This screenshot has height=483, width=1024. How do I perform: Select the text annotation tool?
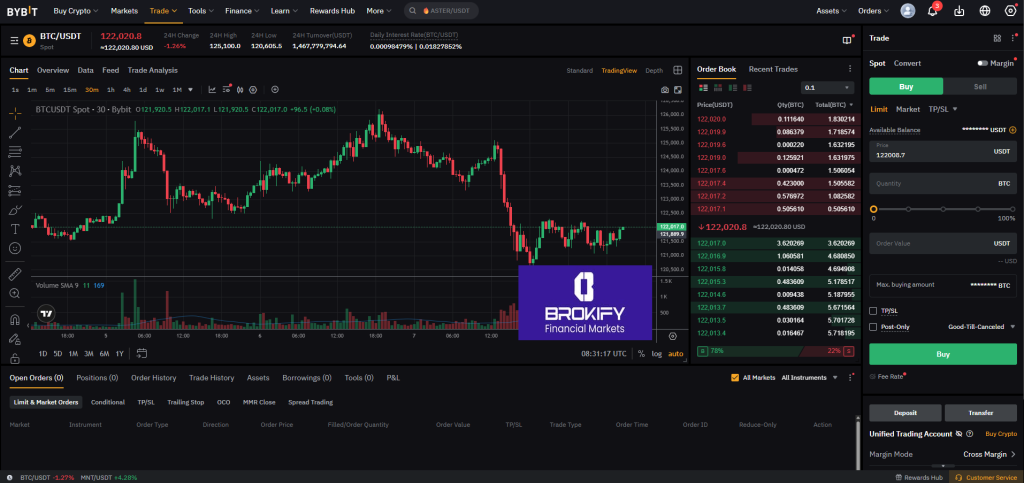point(15,228)
